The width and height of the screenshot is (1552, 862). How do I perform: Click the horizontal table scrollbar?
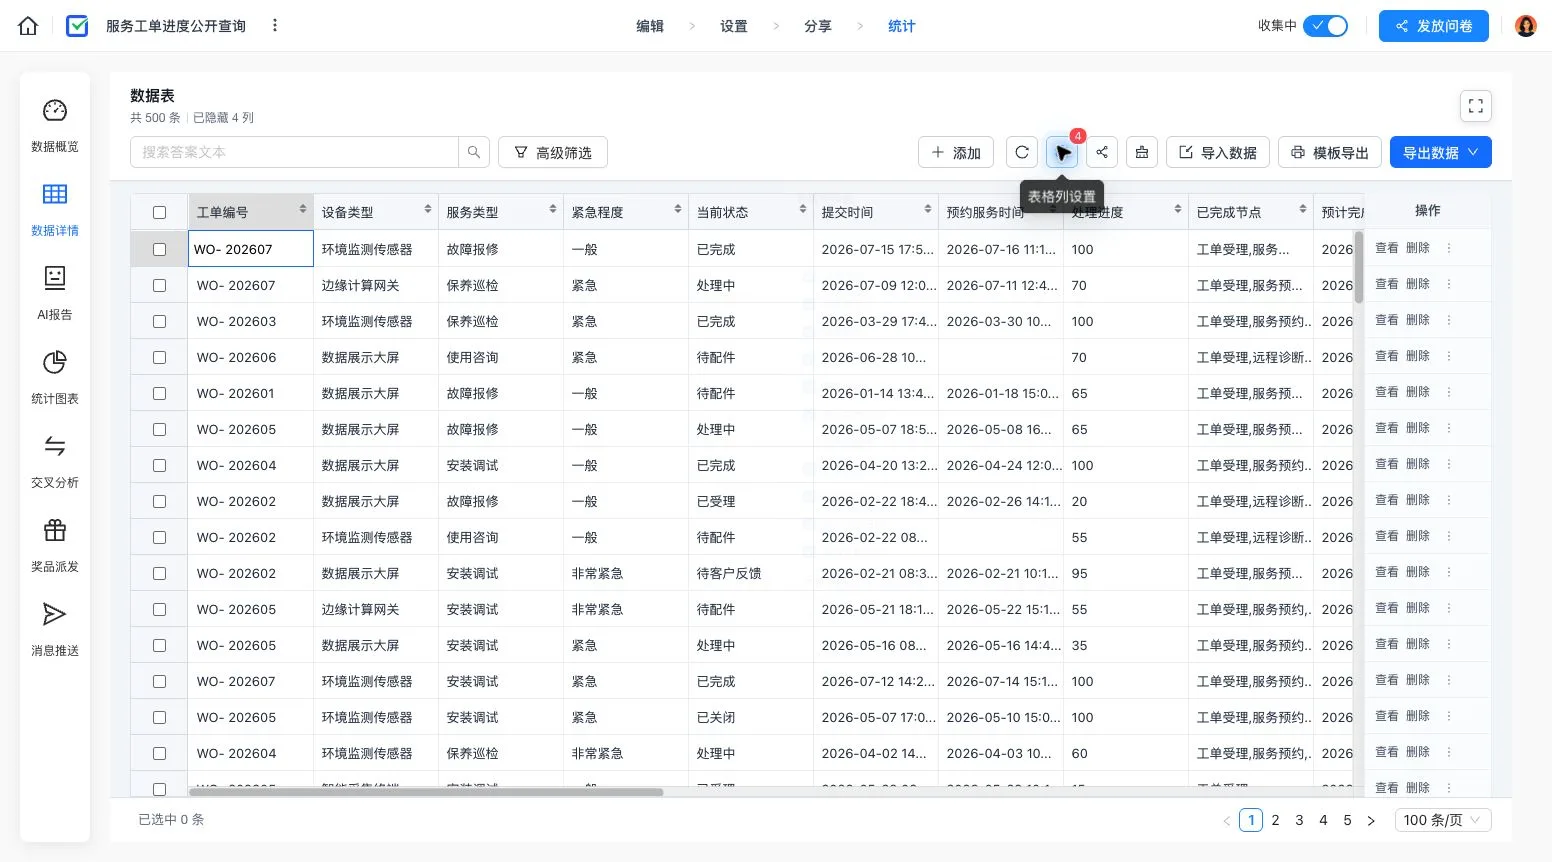(426, 792)
